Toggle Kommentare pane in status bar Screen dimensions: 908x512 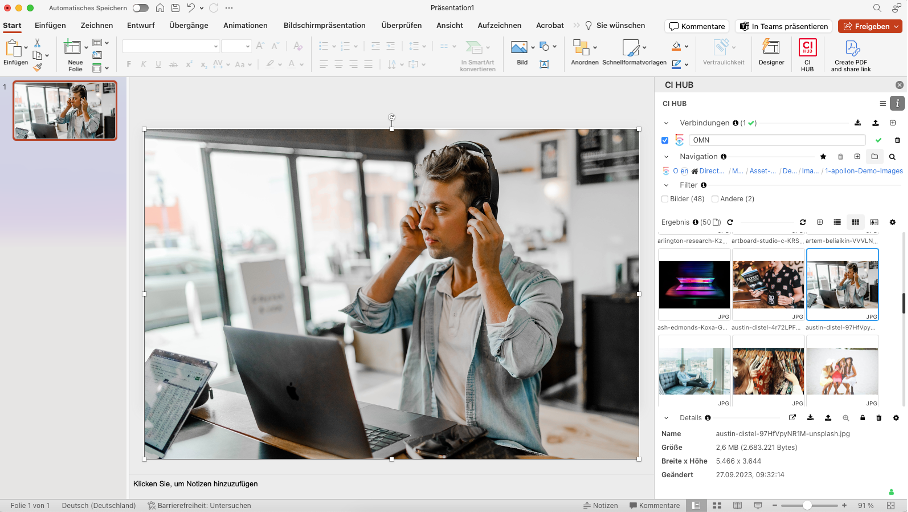655,506
